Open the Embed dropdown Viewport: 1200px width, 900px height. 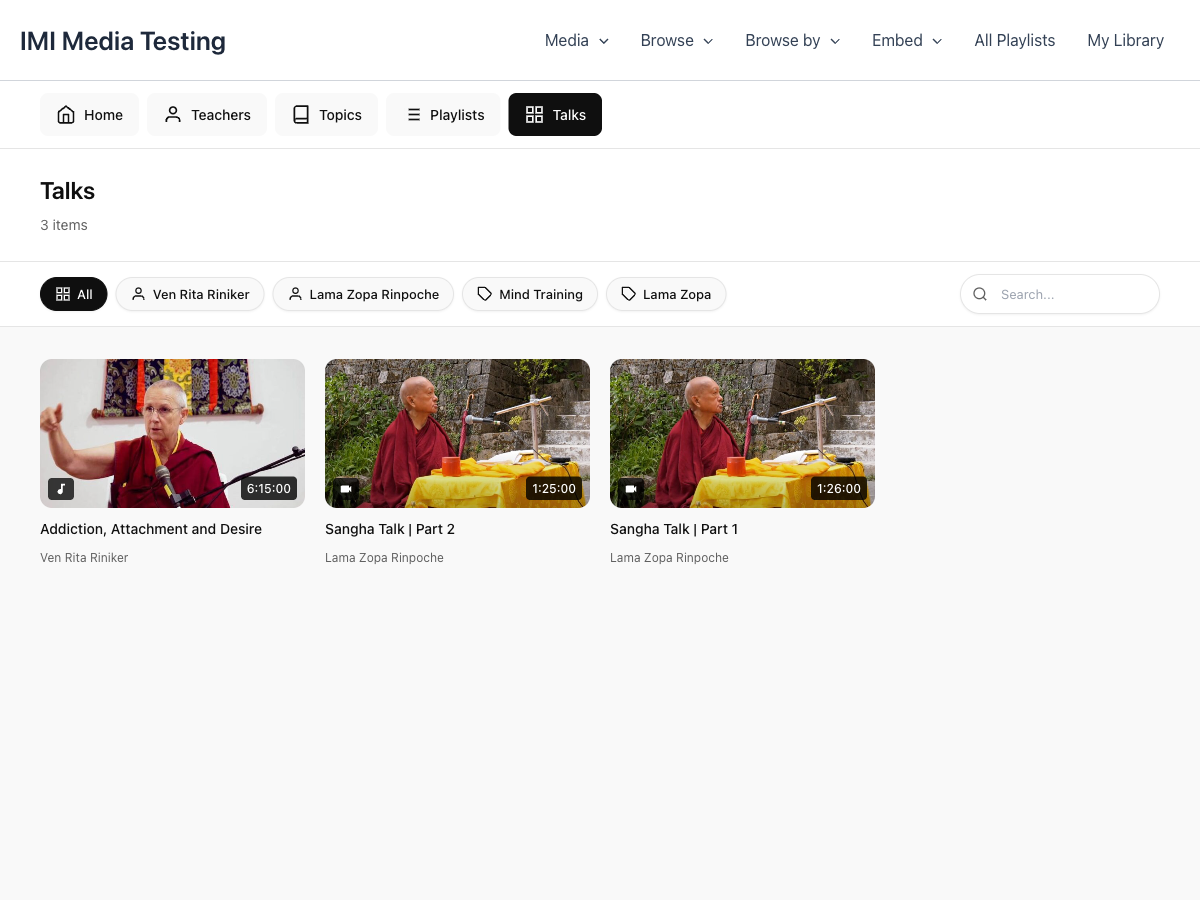click(x=906, y=40)
